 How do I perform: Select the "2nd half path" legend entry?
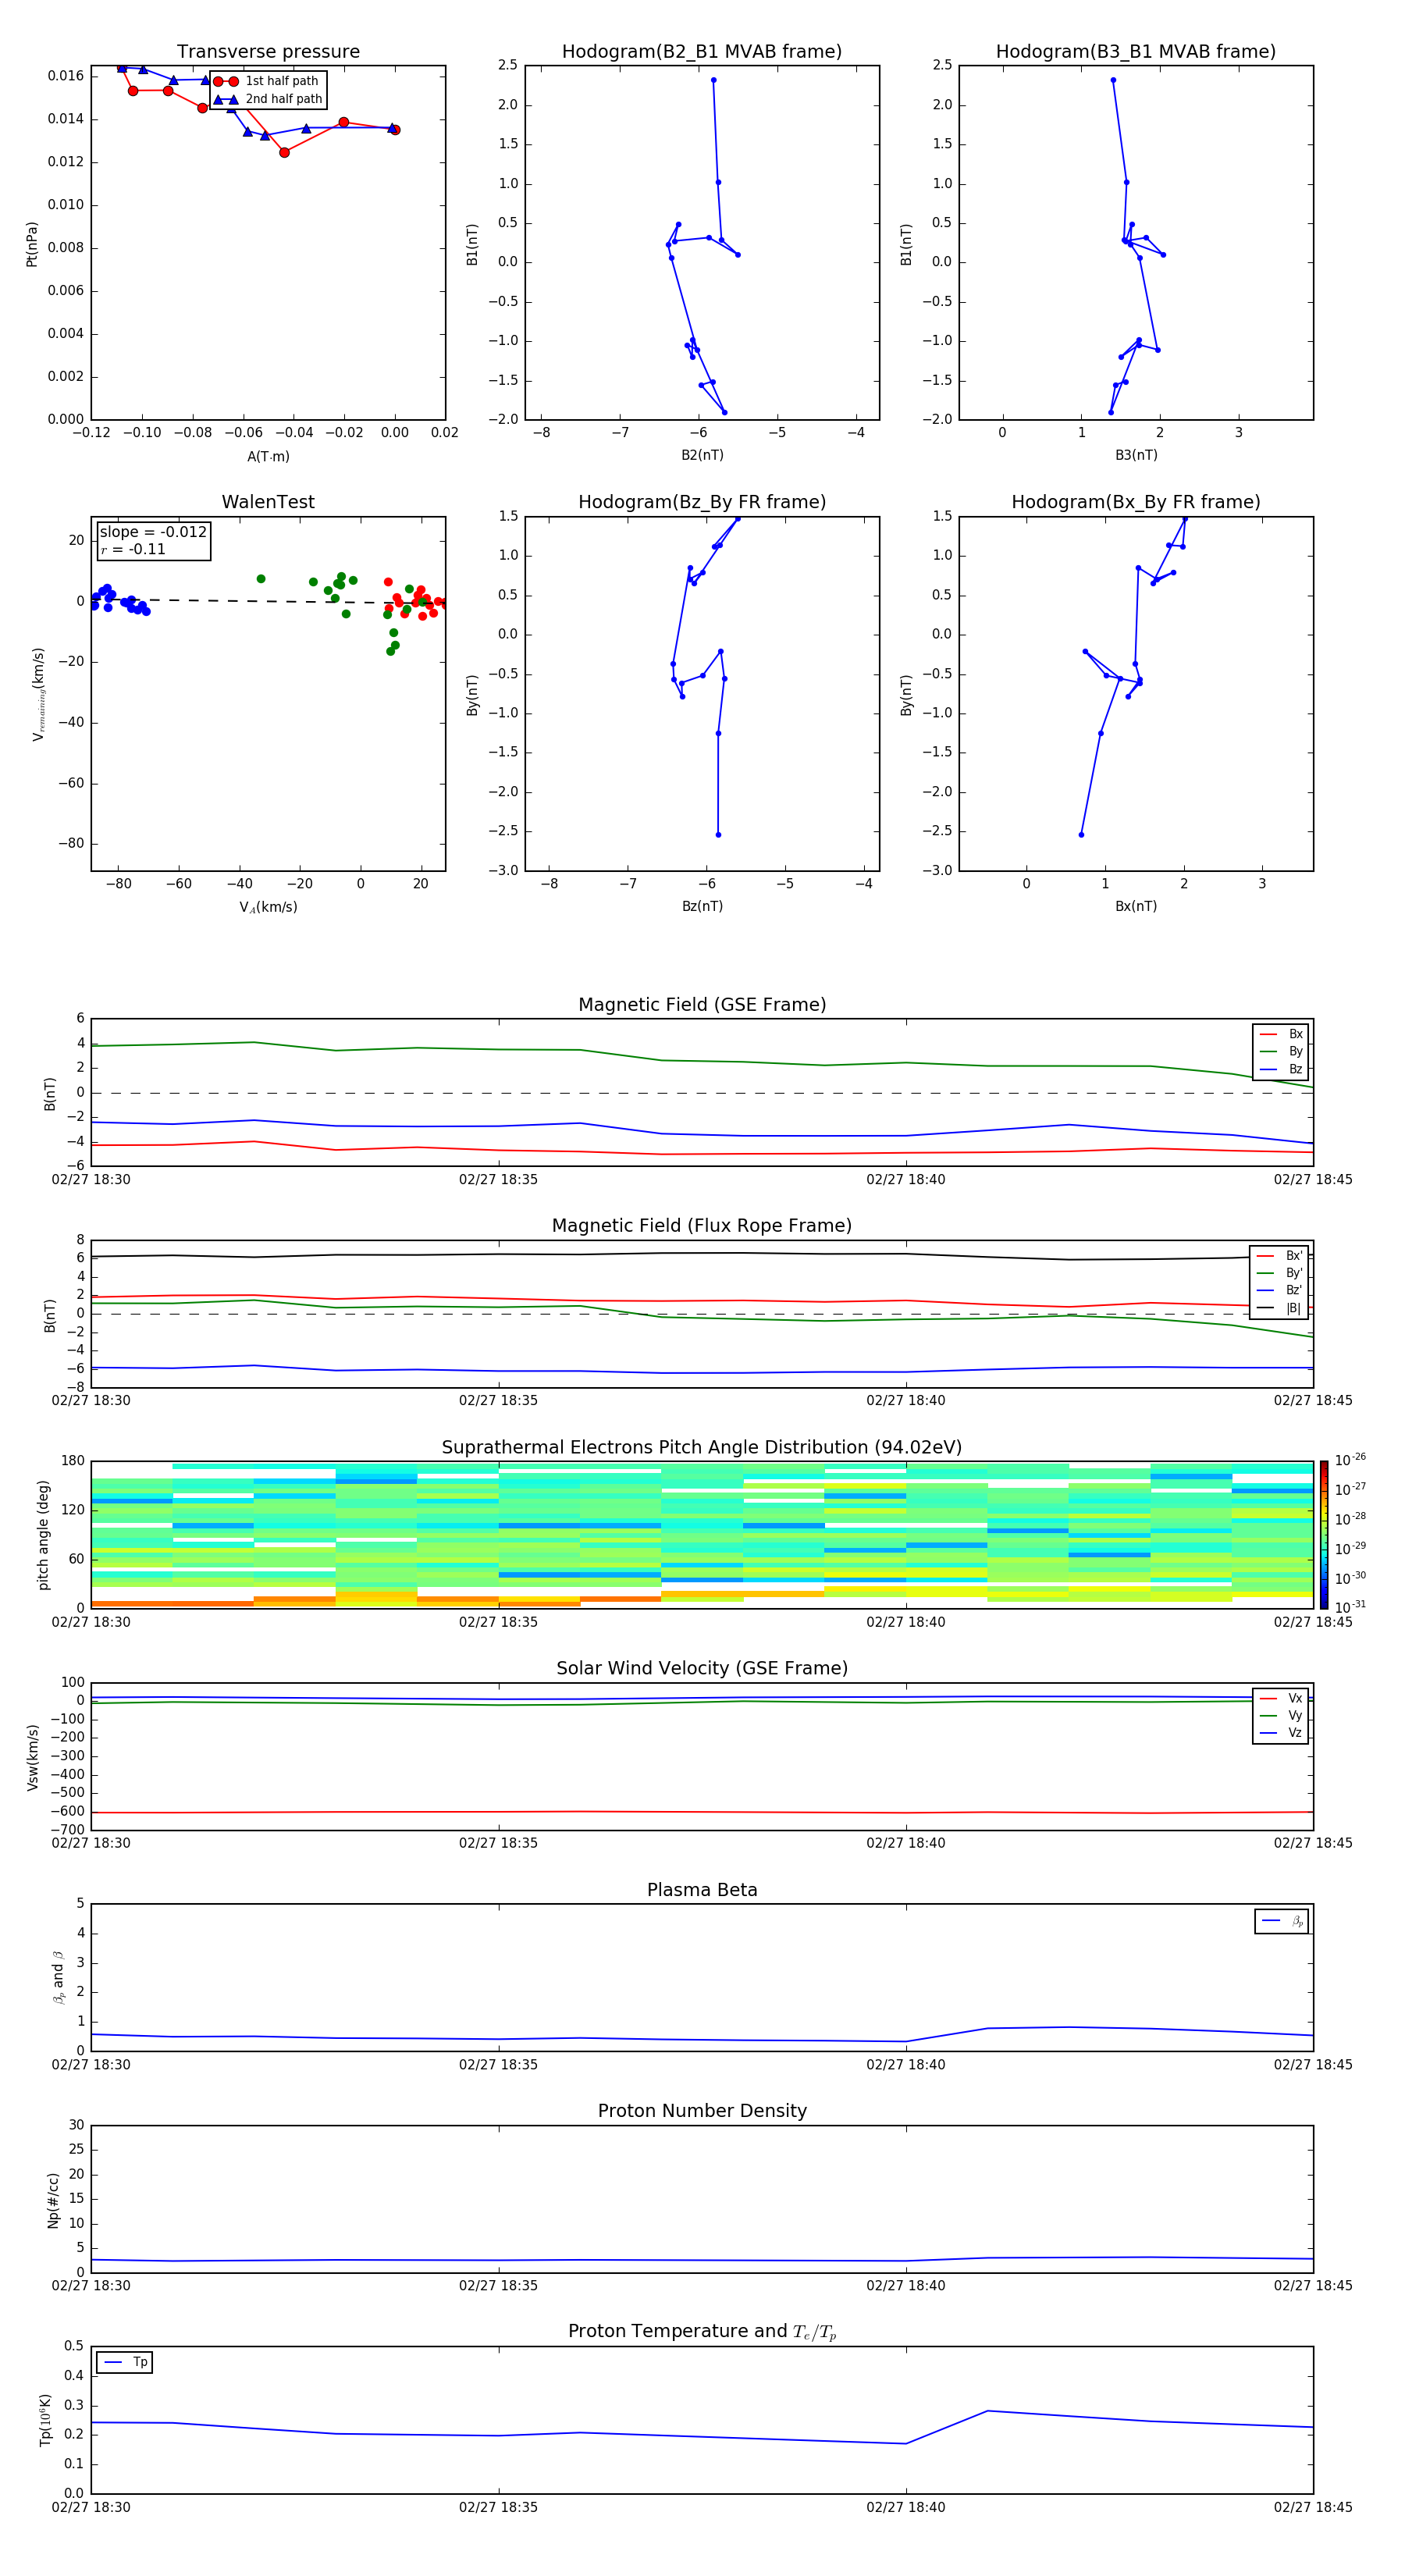click(x=269, y=99)
